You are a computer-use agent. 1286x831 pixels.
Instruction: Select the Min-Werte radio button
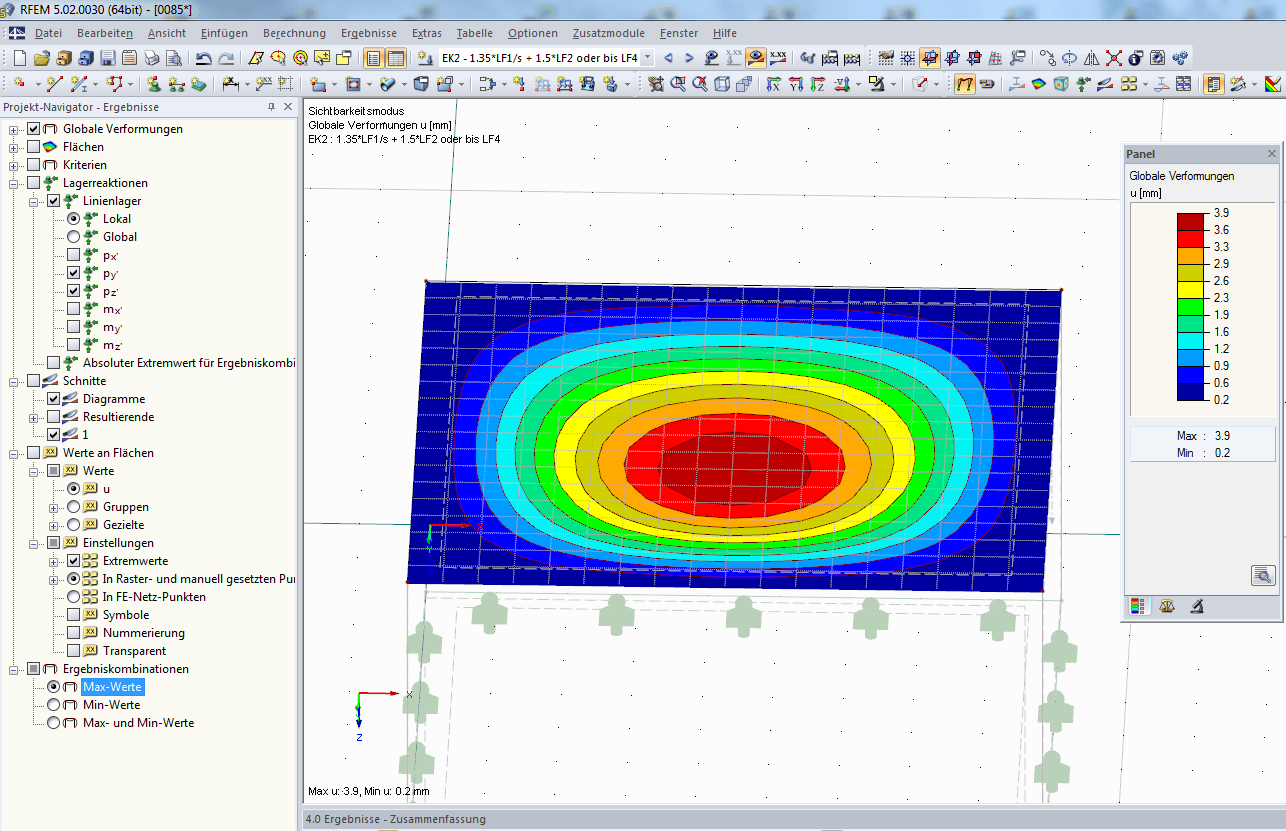coord(54,705)
